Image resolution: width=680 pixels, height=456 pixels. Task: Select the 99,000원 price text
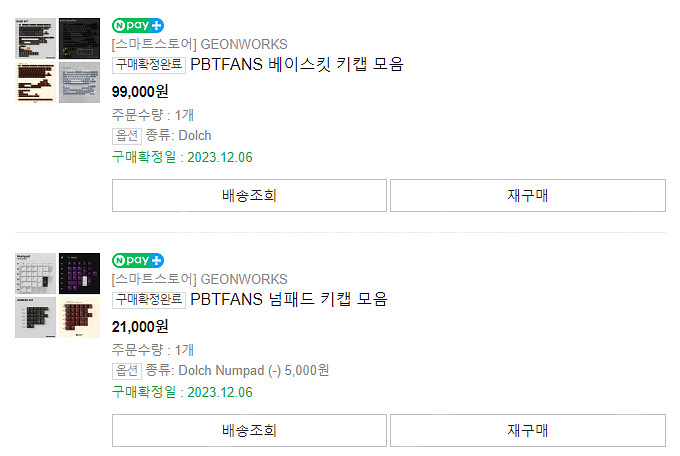(x=140, y=91)
